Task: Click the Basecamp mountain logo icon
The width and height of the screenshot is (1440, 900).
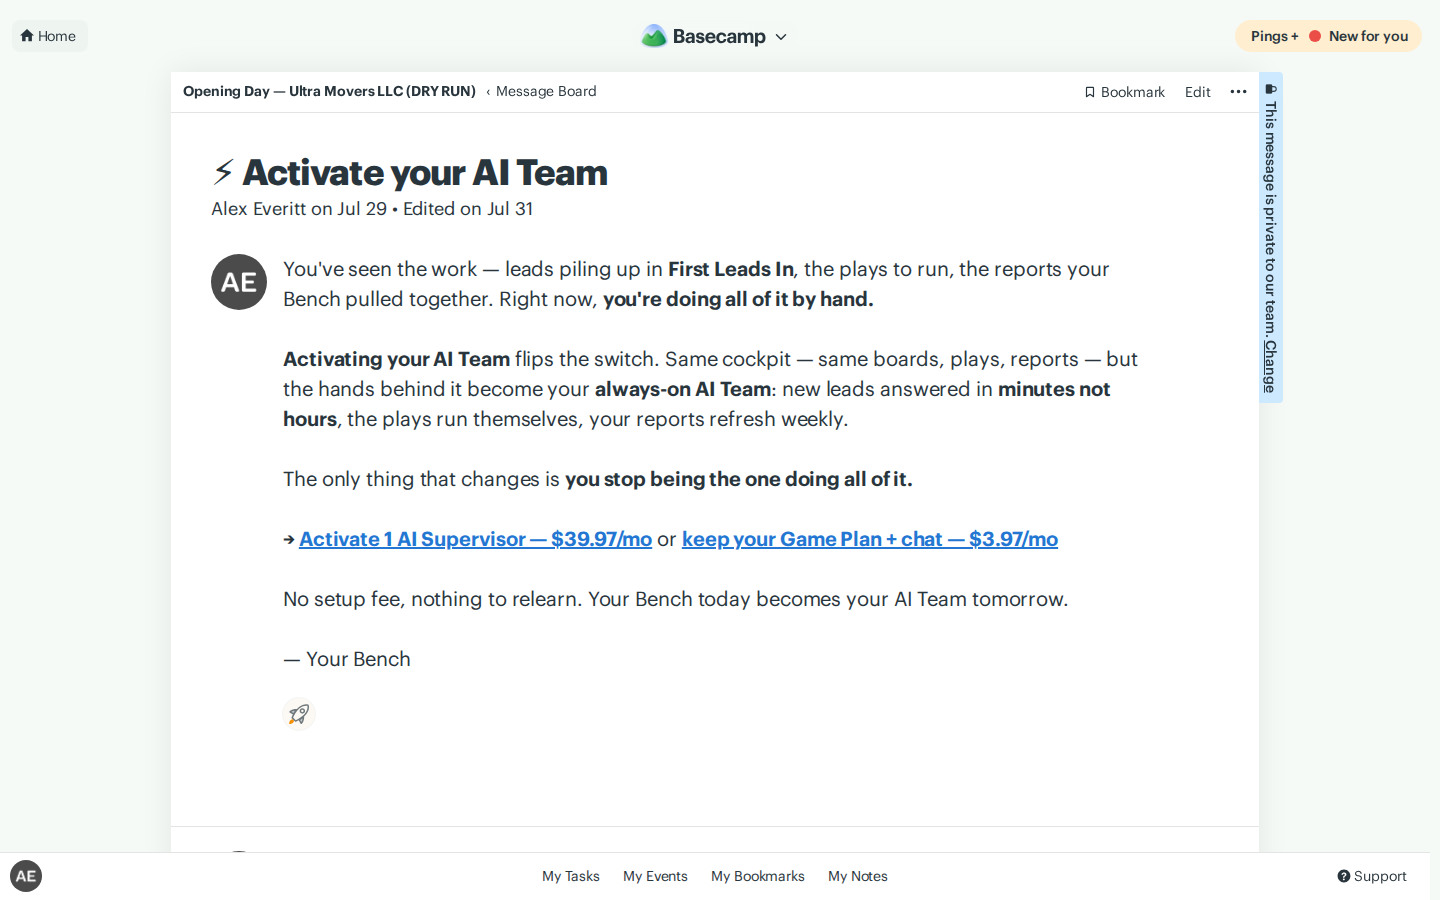Action: pyautogui.click(x=654, y=36)
